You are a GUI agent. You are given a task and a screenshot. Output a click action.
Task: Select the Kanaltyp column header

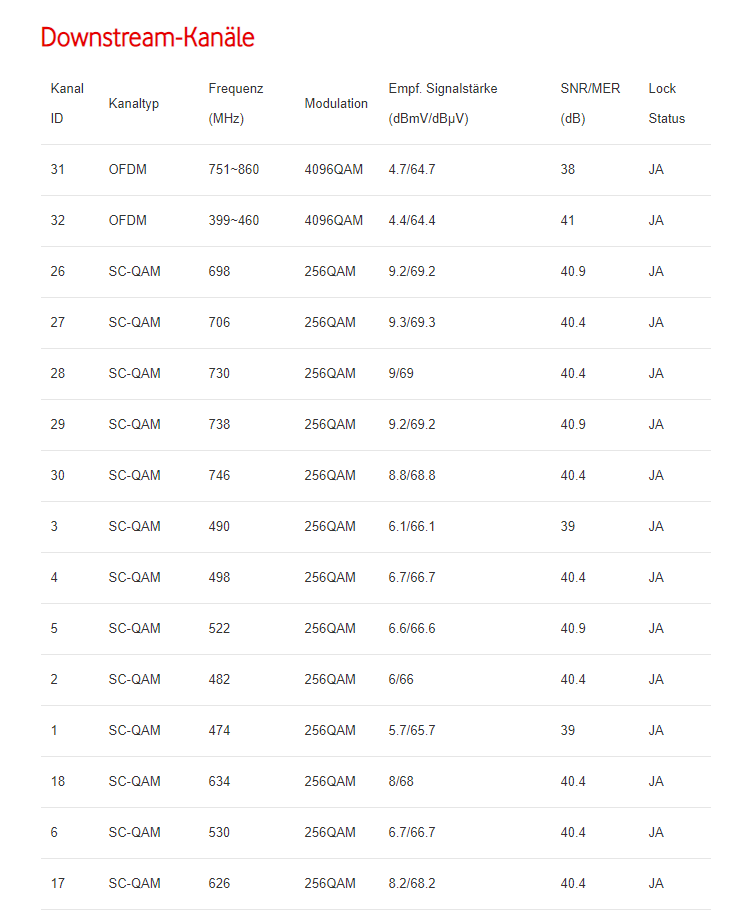point(134,103)
